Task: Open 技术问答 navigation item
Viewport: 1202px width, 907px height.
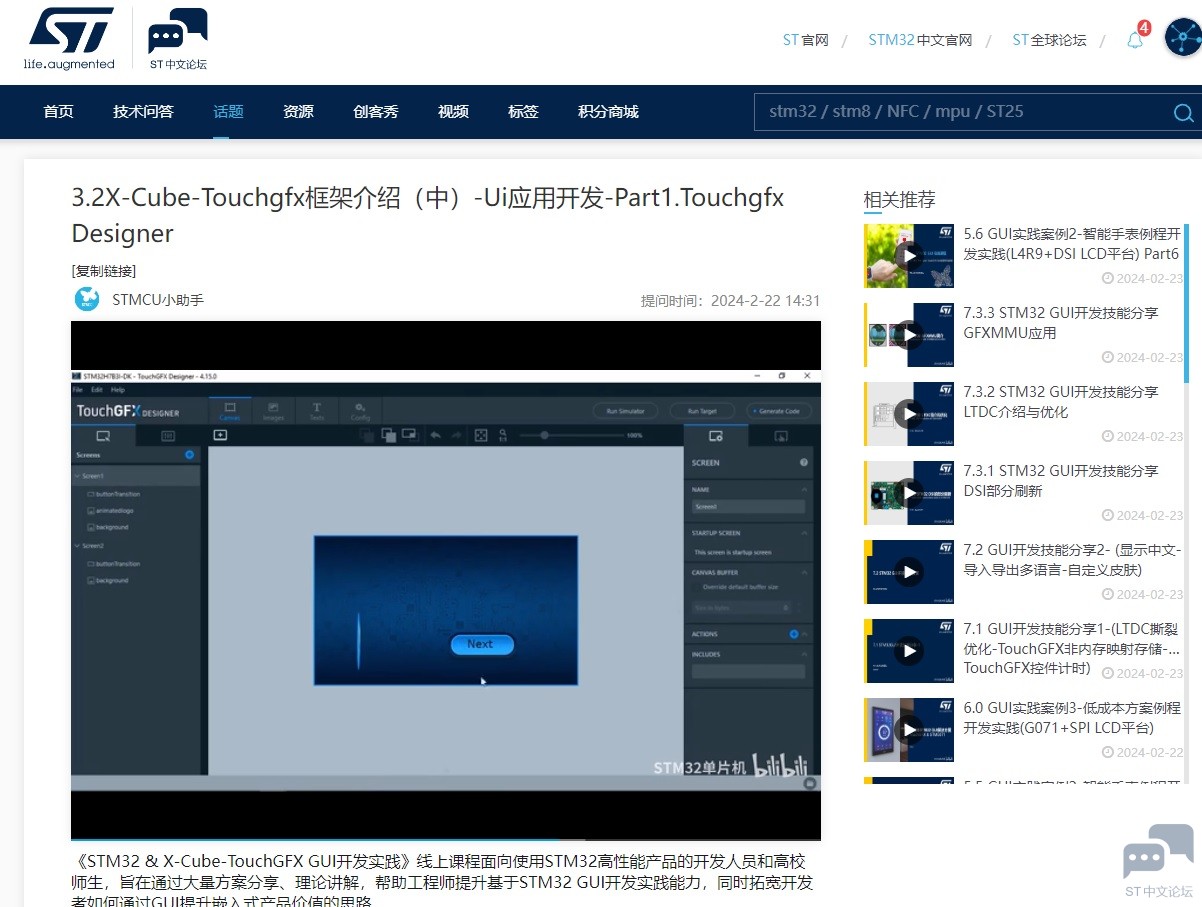Action: [x=143, y=111]
